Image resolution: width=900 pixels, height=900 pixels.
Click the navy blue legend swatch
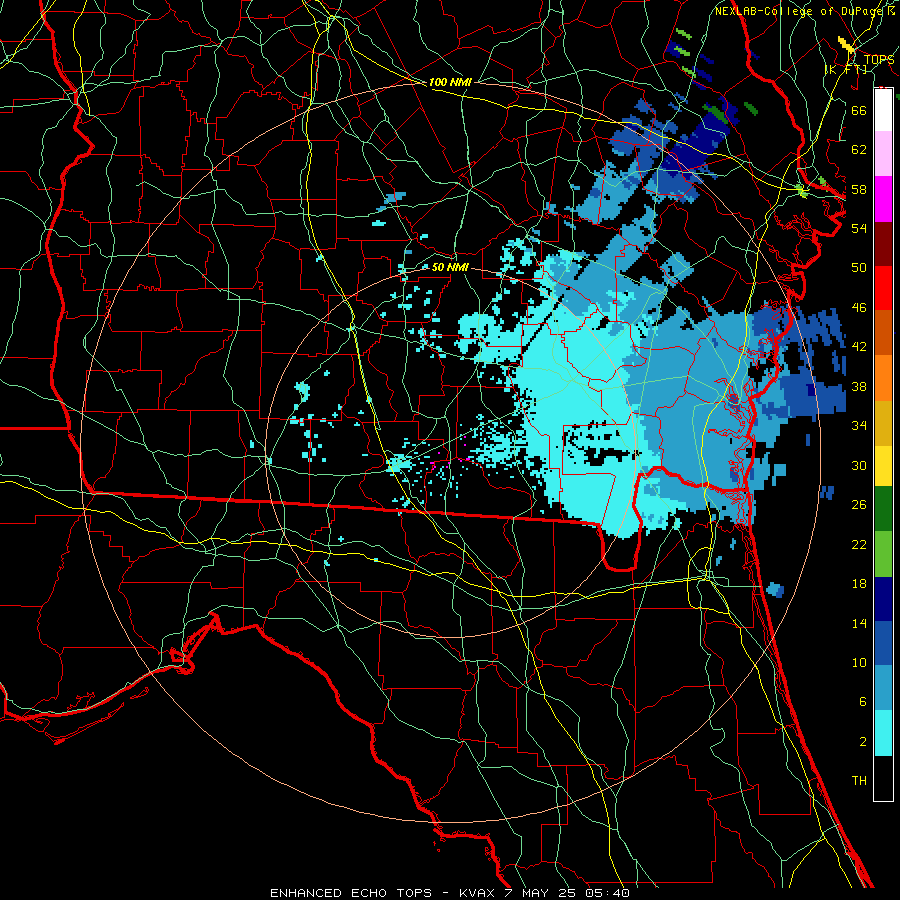point(883,599)
